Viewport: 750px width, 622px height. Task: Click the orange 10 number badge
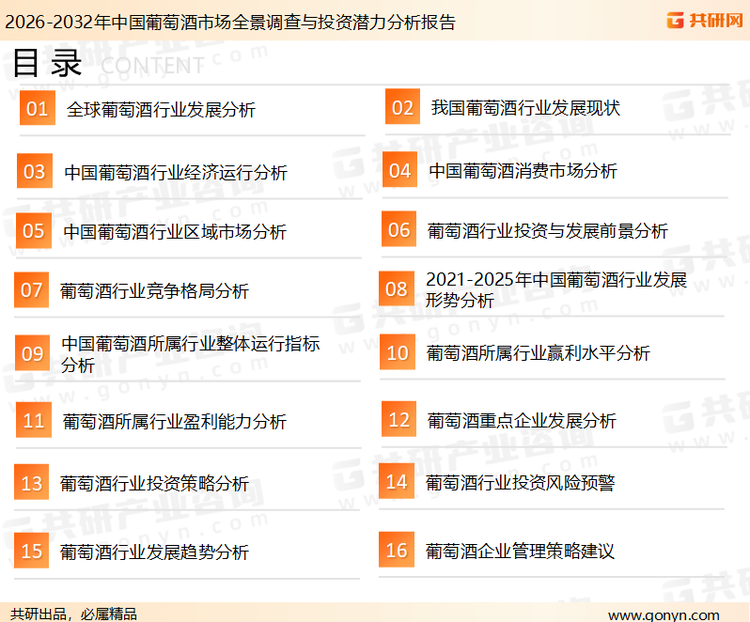pyautogui.click(x=397, y=352)
